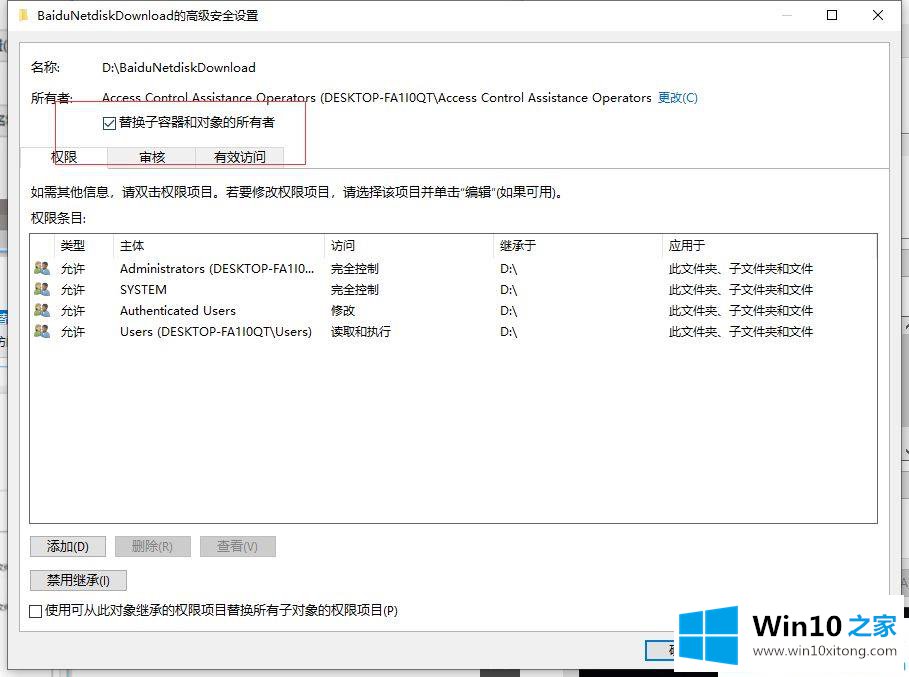The image size is (909, 677).
Task: Click 允许 in the Authenticated Users row
Action: 72,310
